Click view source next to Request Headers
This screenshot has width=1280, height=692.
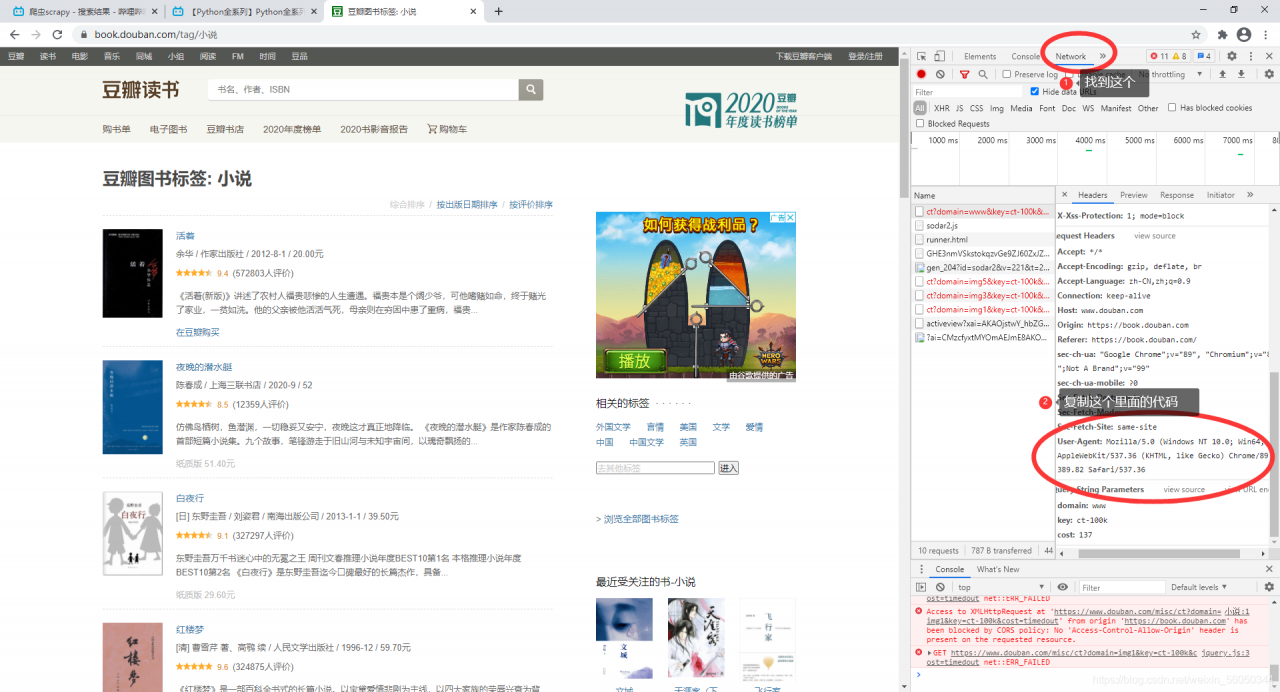click(x=1155, y=236)
